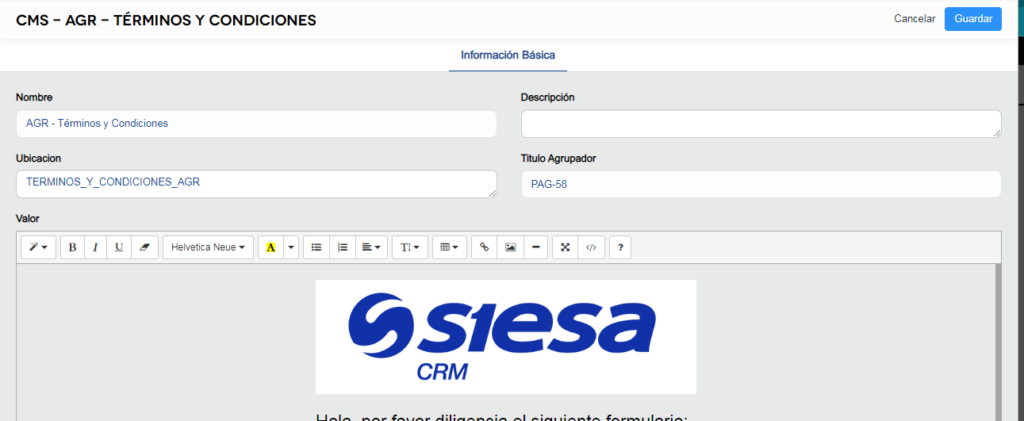Screen dimensions: 1024x421
Task: Select the Siesa CRM logo image
Action: click(x=505, y=337)
